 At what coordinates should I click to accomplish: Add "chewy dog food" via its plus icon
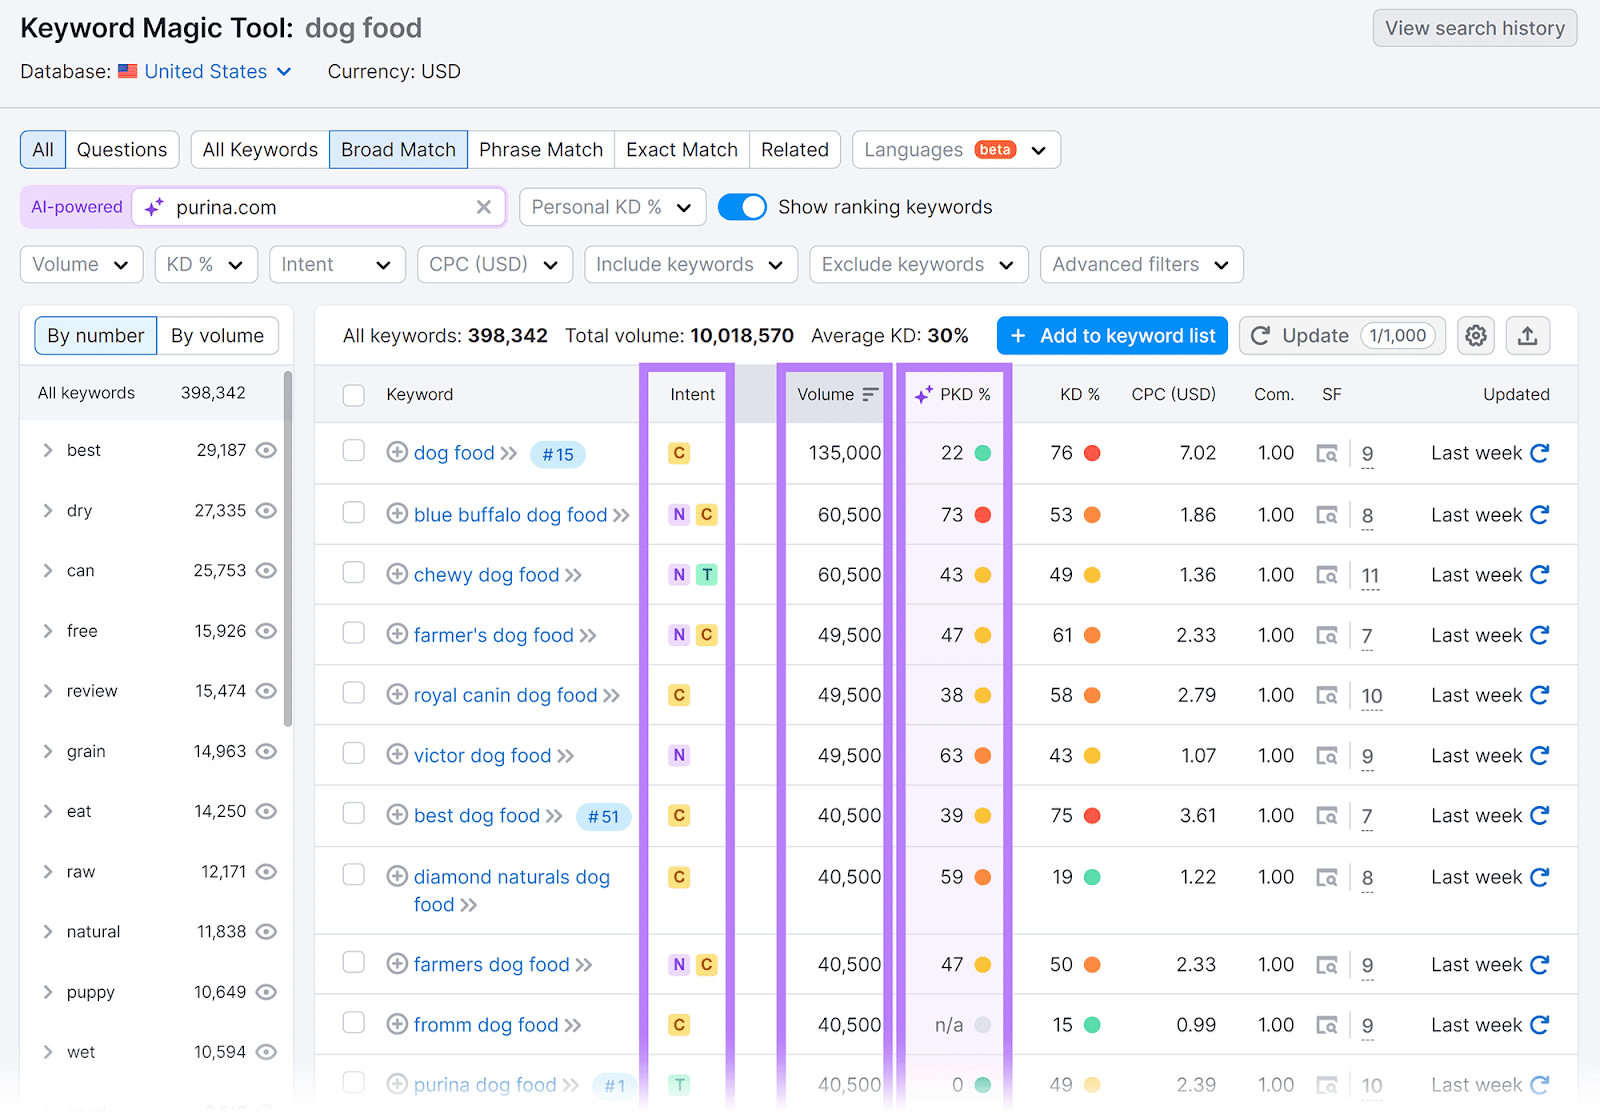pyautogui.click(x=396, y=574)
